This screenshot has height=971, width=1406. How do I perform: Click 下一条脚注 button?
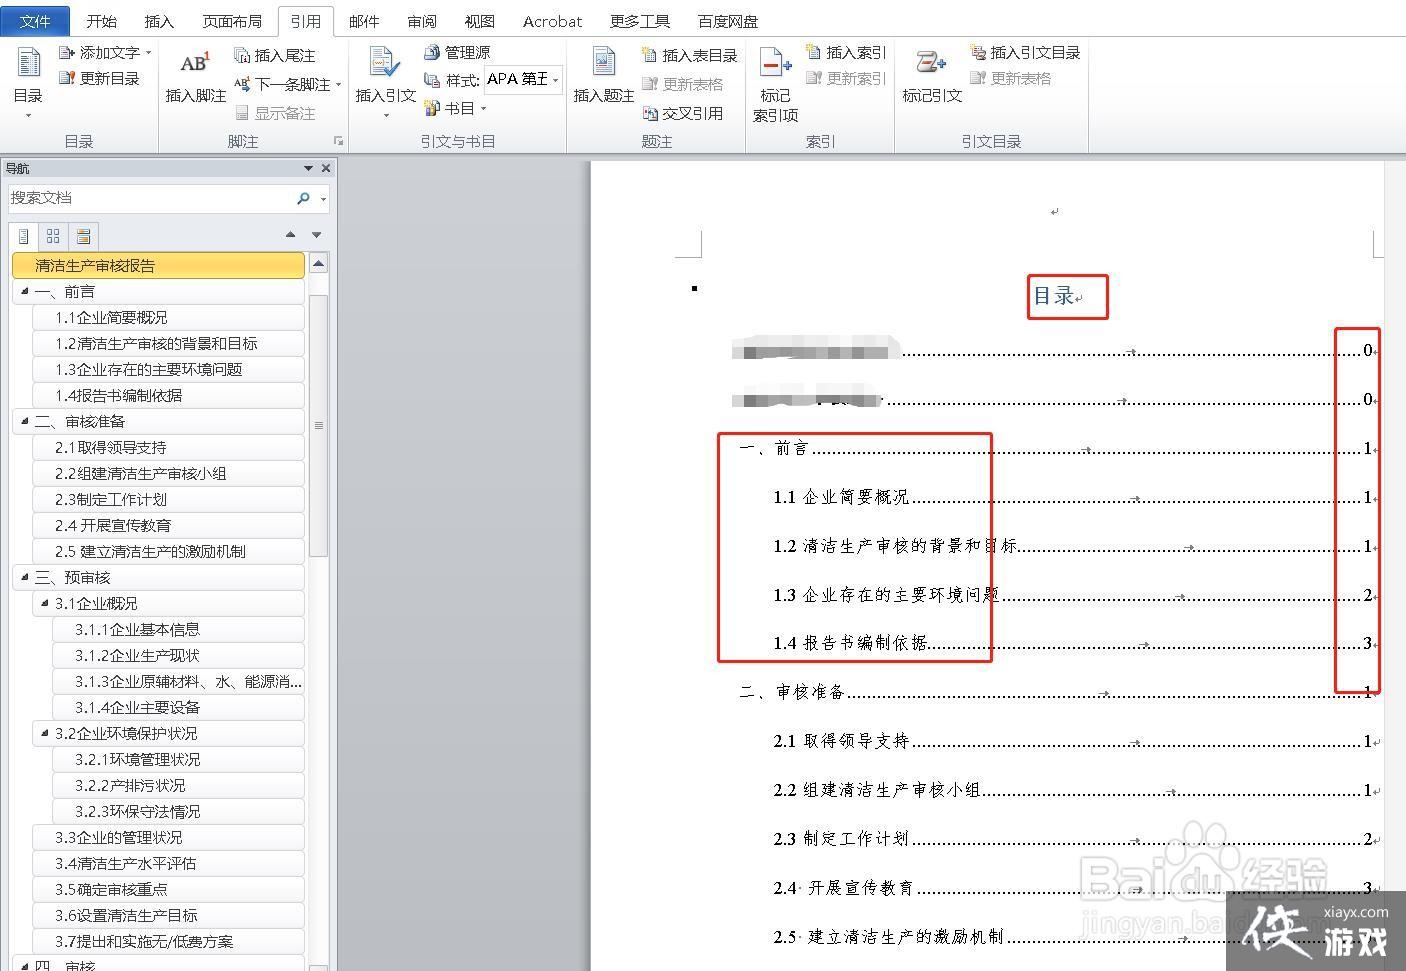282,84
